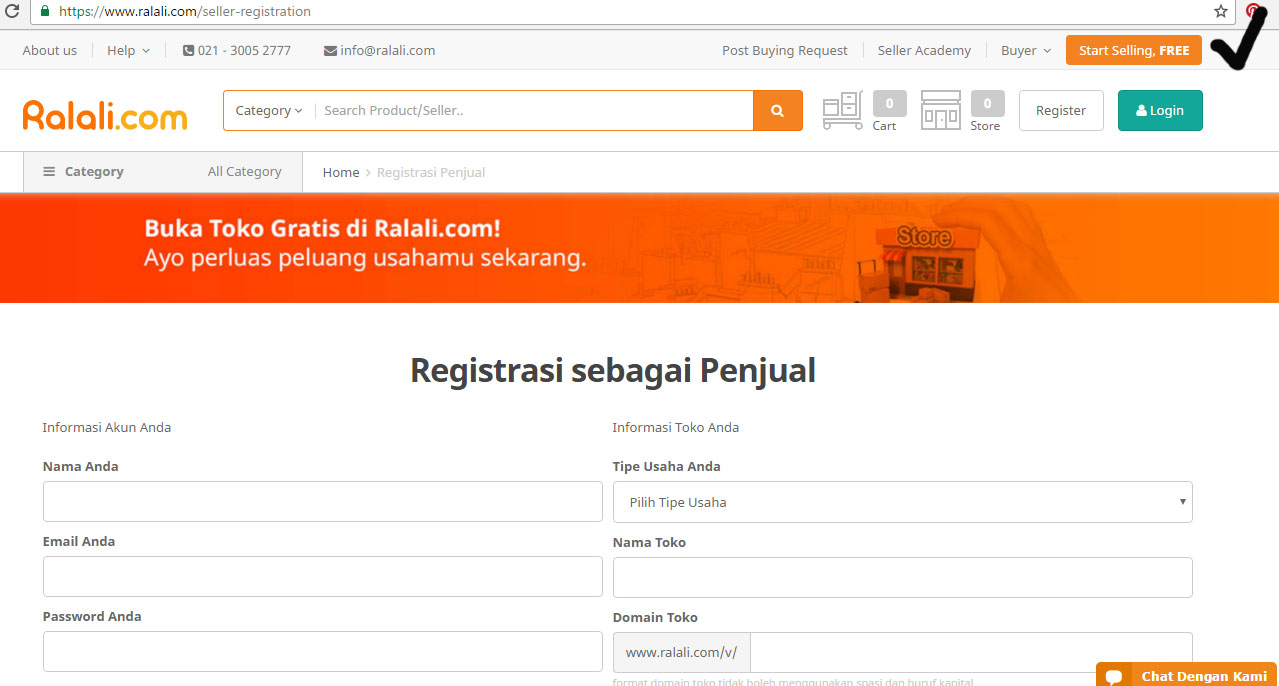Expand the Buyer dropdown menu
The width and height of the screenshot is (1279, 686).
click(1025, 50)
